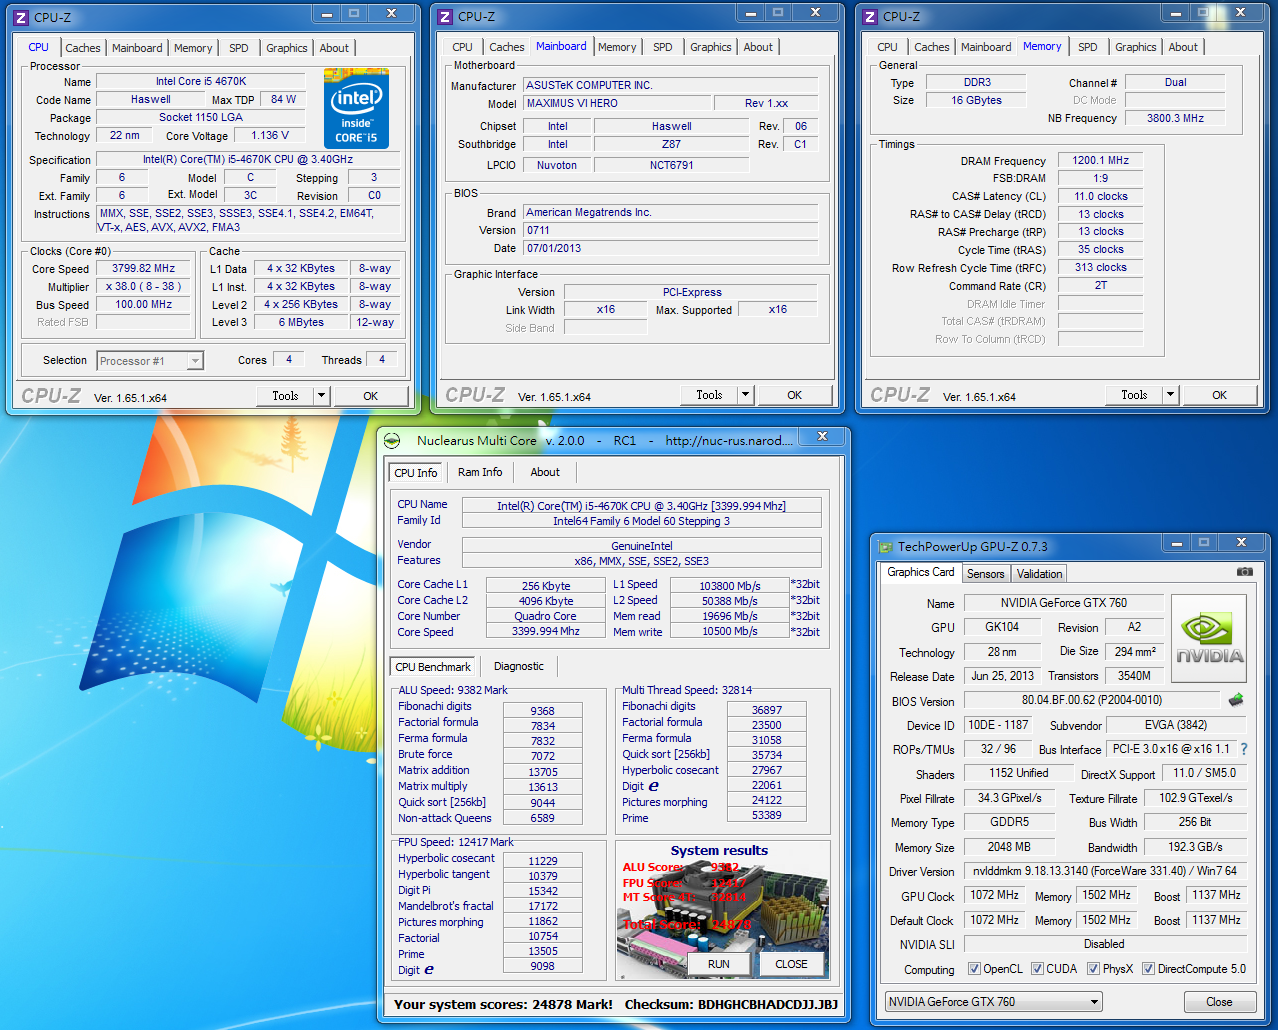
Task: Click the Nuclearus checksum 'BDHGHCBHADCDJJ.JBJ'
Action: pos(768,1004)
